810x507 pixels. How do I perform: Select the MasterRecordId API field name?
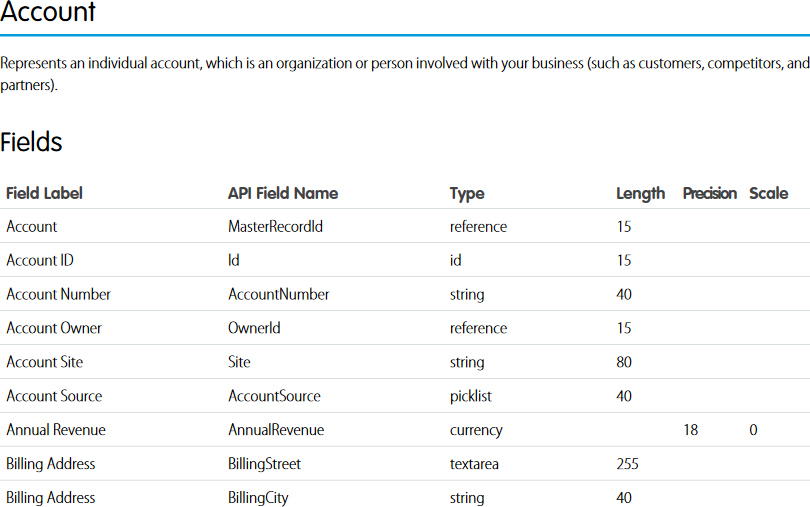point(275,227)
